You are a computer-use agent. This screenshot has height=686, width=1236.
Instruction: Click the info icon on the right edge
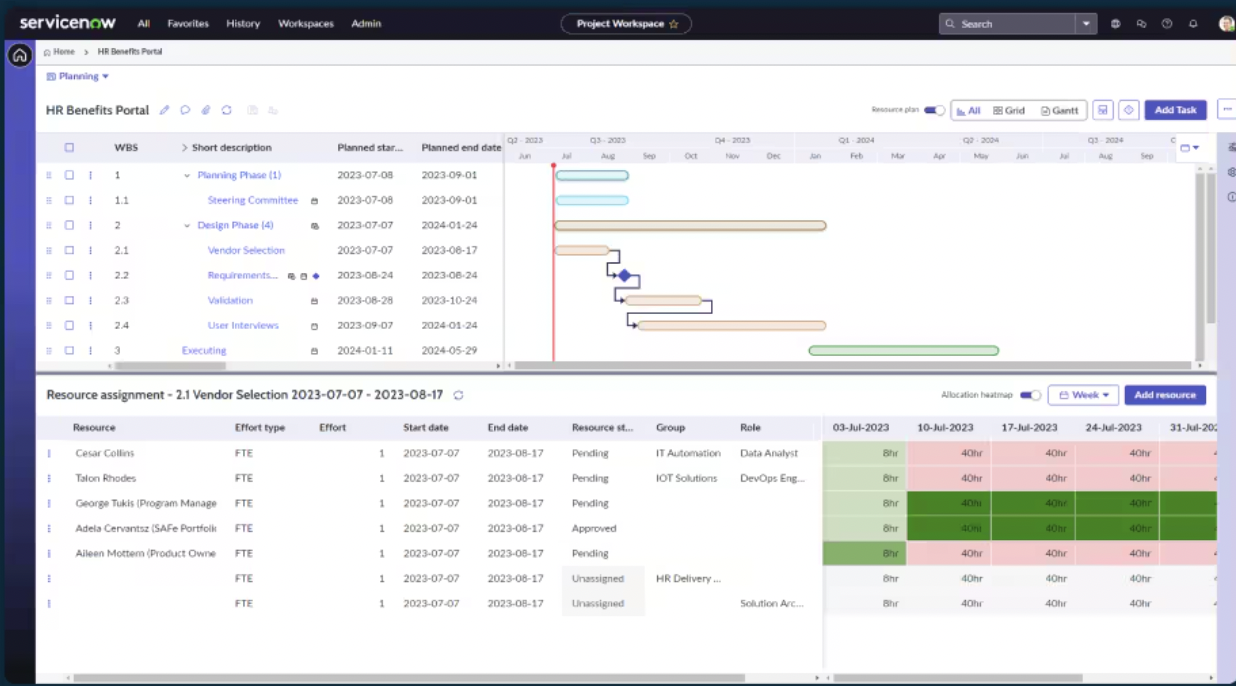pyautogui.click(x=1231, y=196)
